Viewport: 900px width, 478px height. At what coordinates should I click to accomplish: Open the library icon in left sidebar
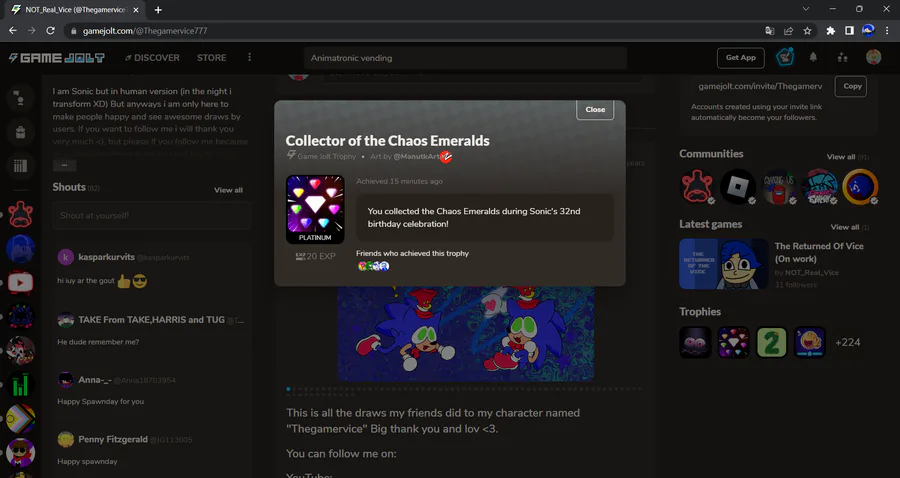coord(21,166)
